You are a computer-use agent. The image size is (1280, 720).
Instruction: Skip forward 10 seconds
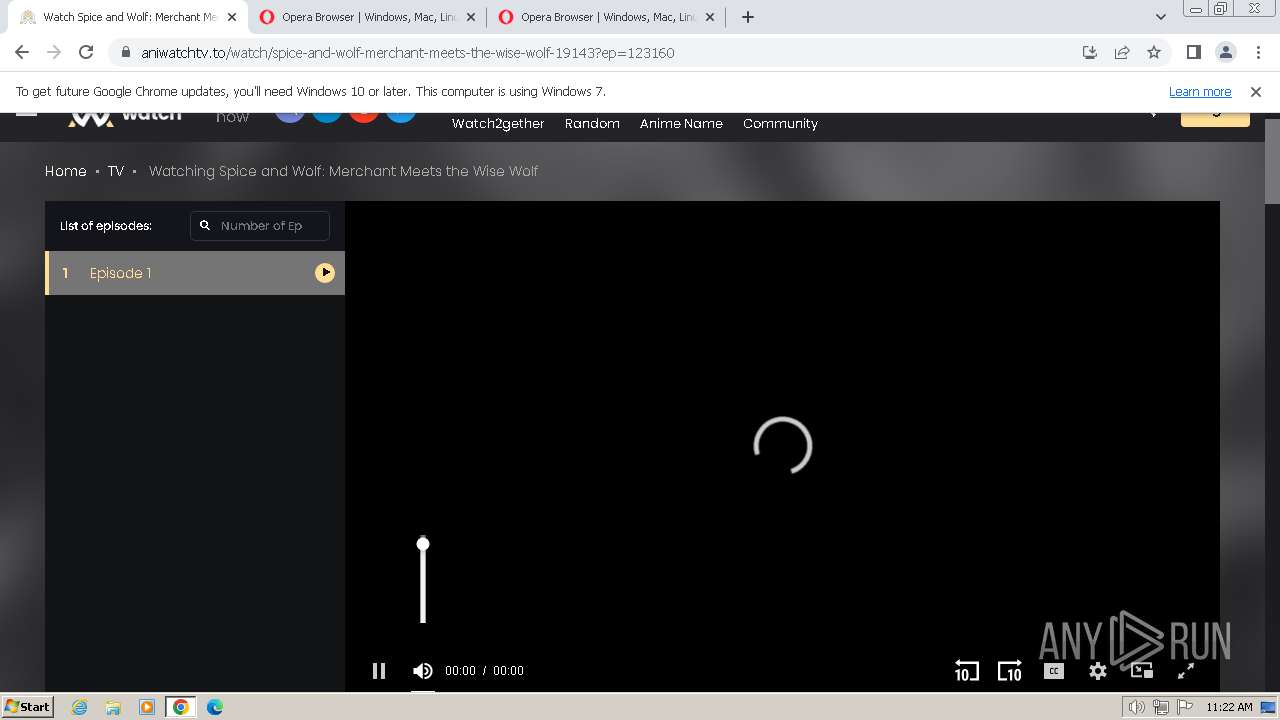pyautogui.click(x=1010, y=671)
